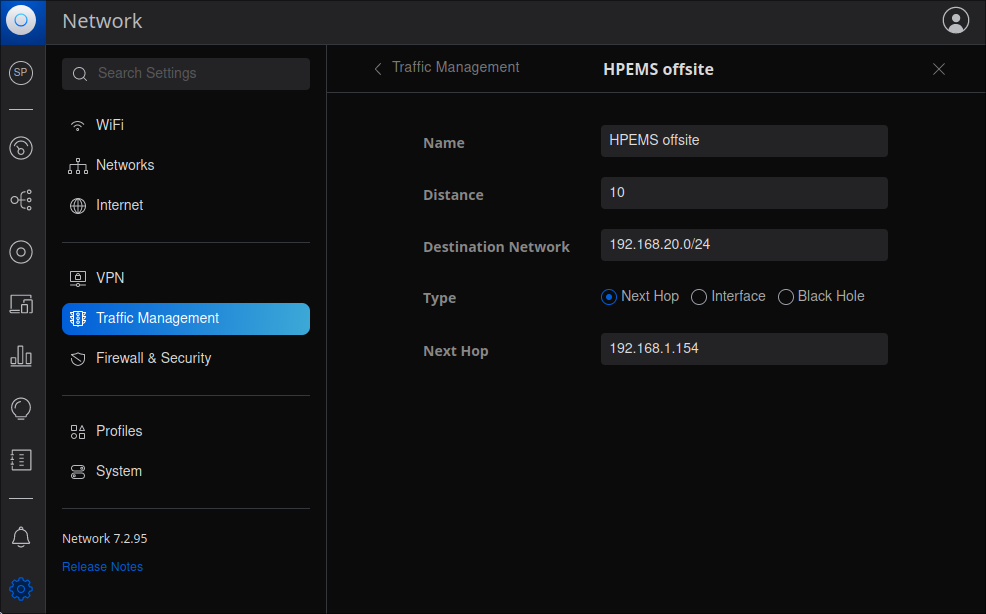
Task: Open the SP console badge
Action: (21, 72)
